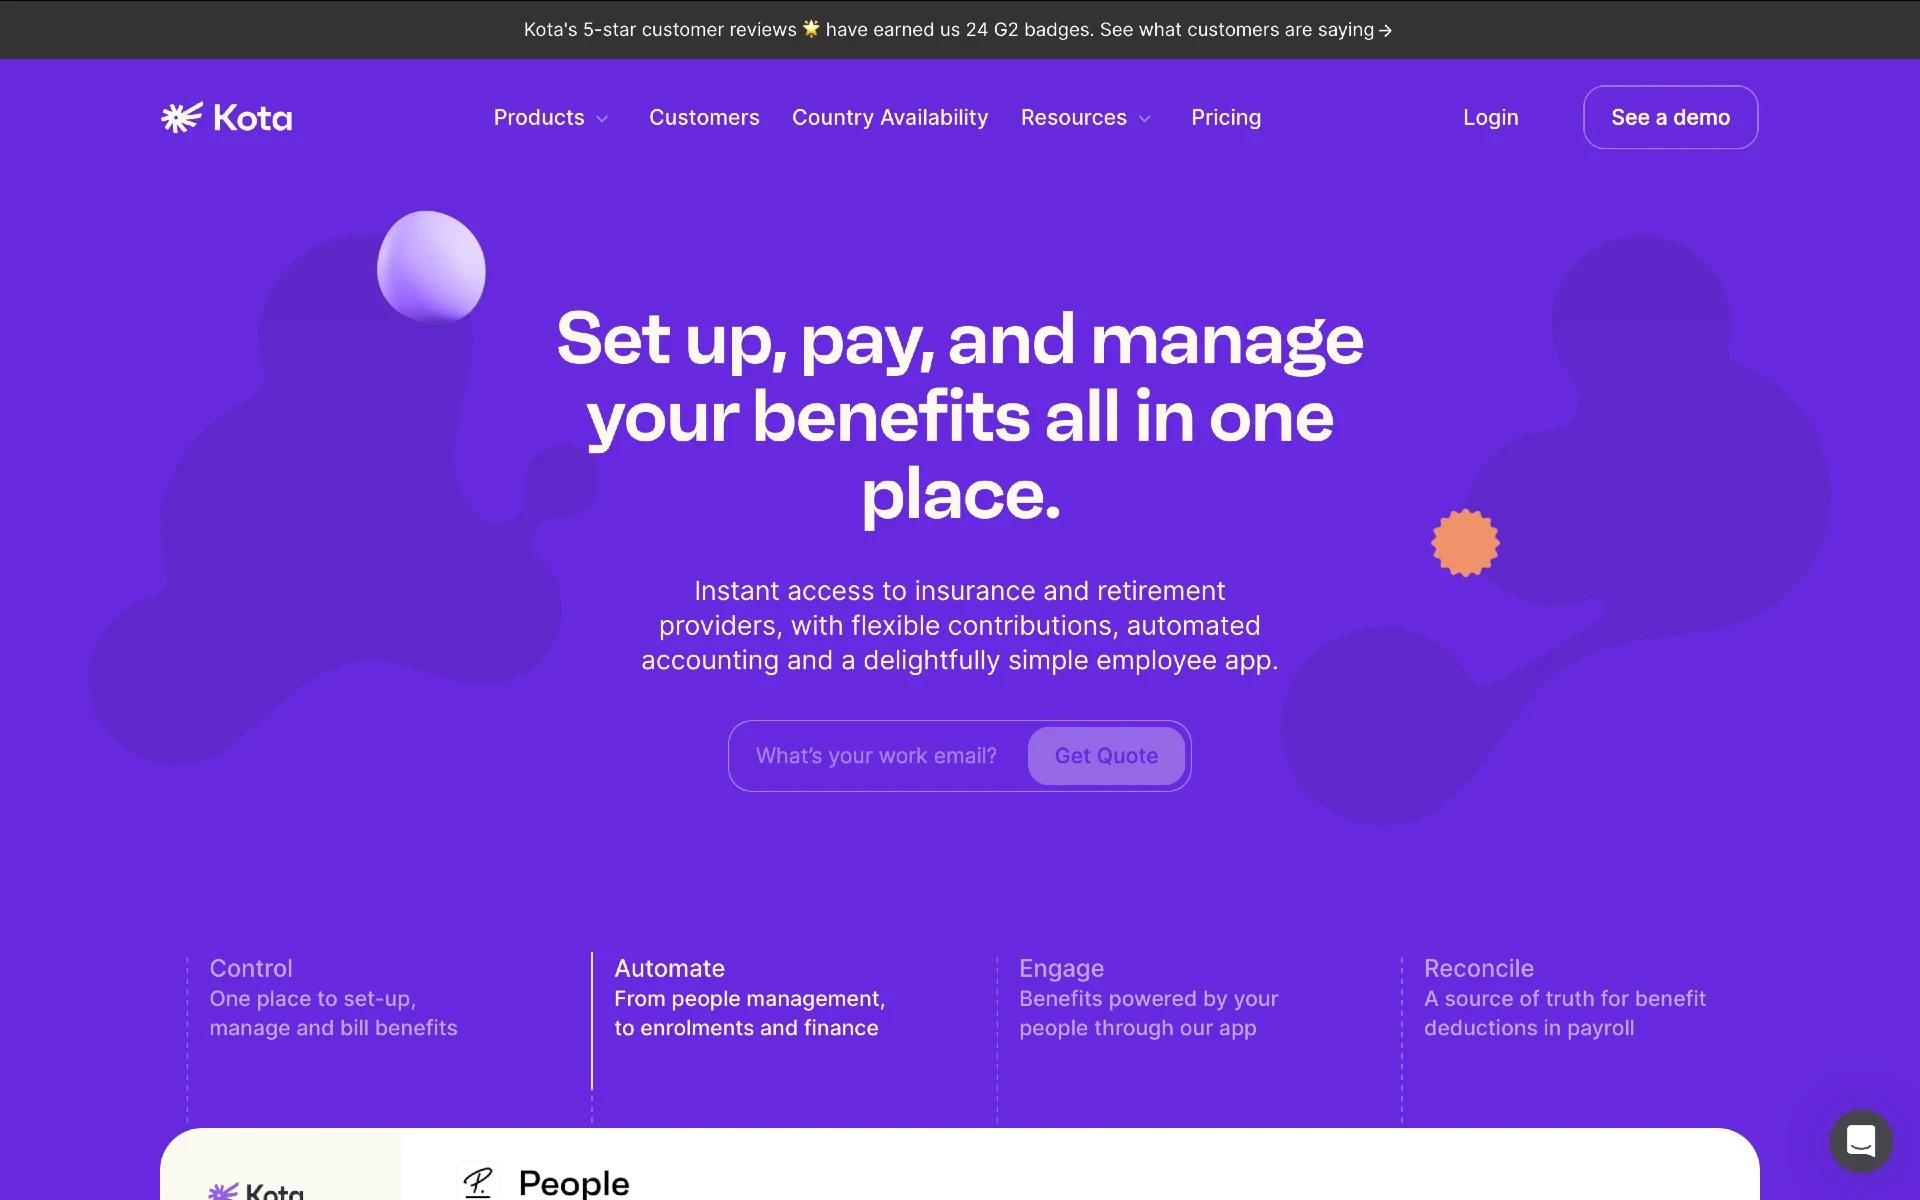Click the Resources dropdown arrow

click(1146, 118)
